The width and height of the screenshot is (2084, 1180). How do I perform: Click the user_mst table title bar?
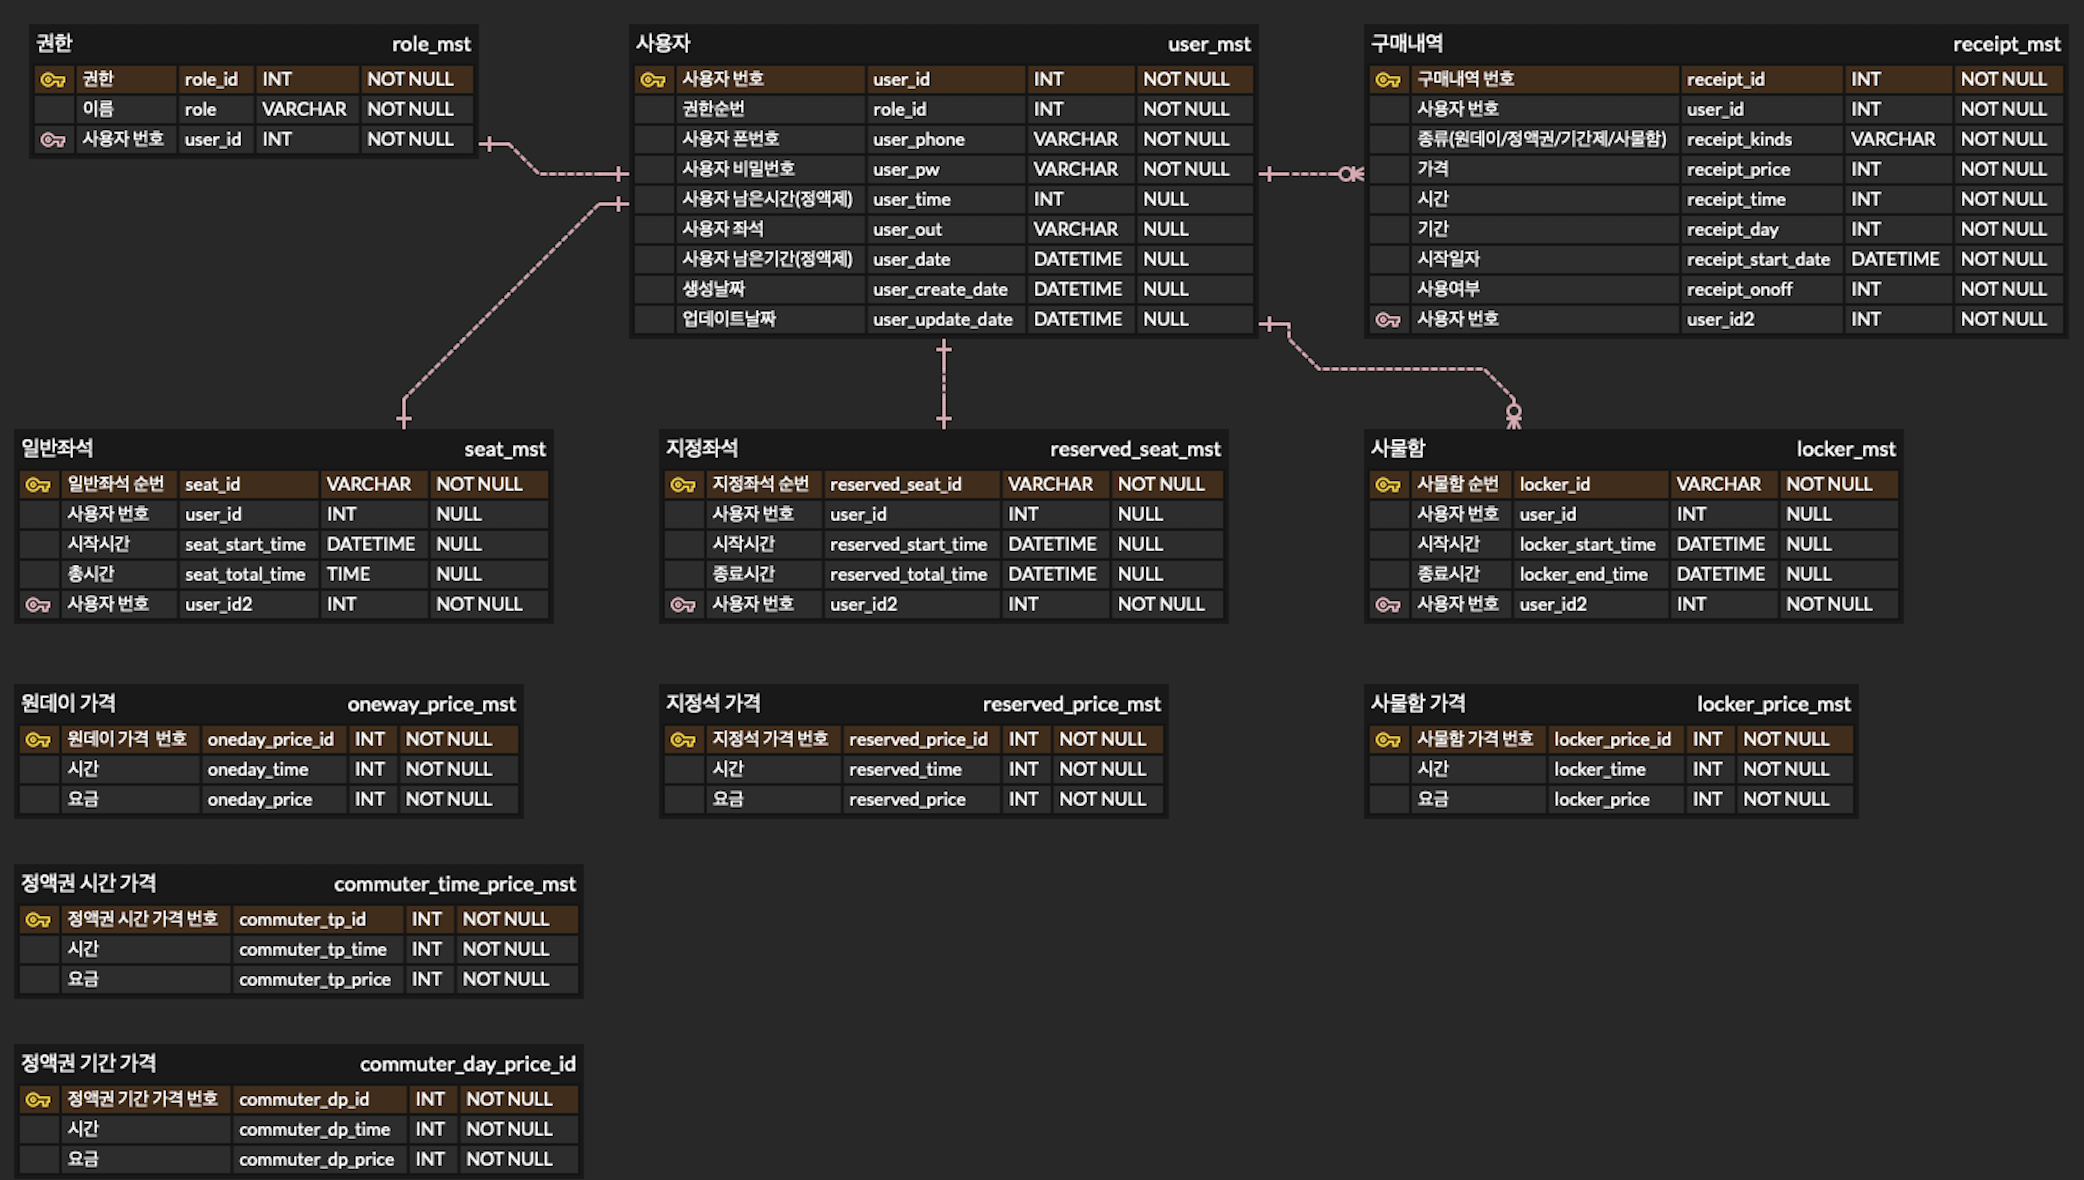point(940,44)
